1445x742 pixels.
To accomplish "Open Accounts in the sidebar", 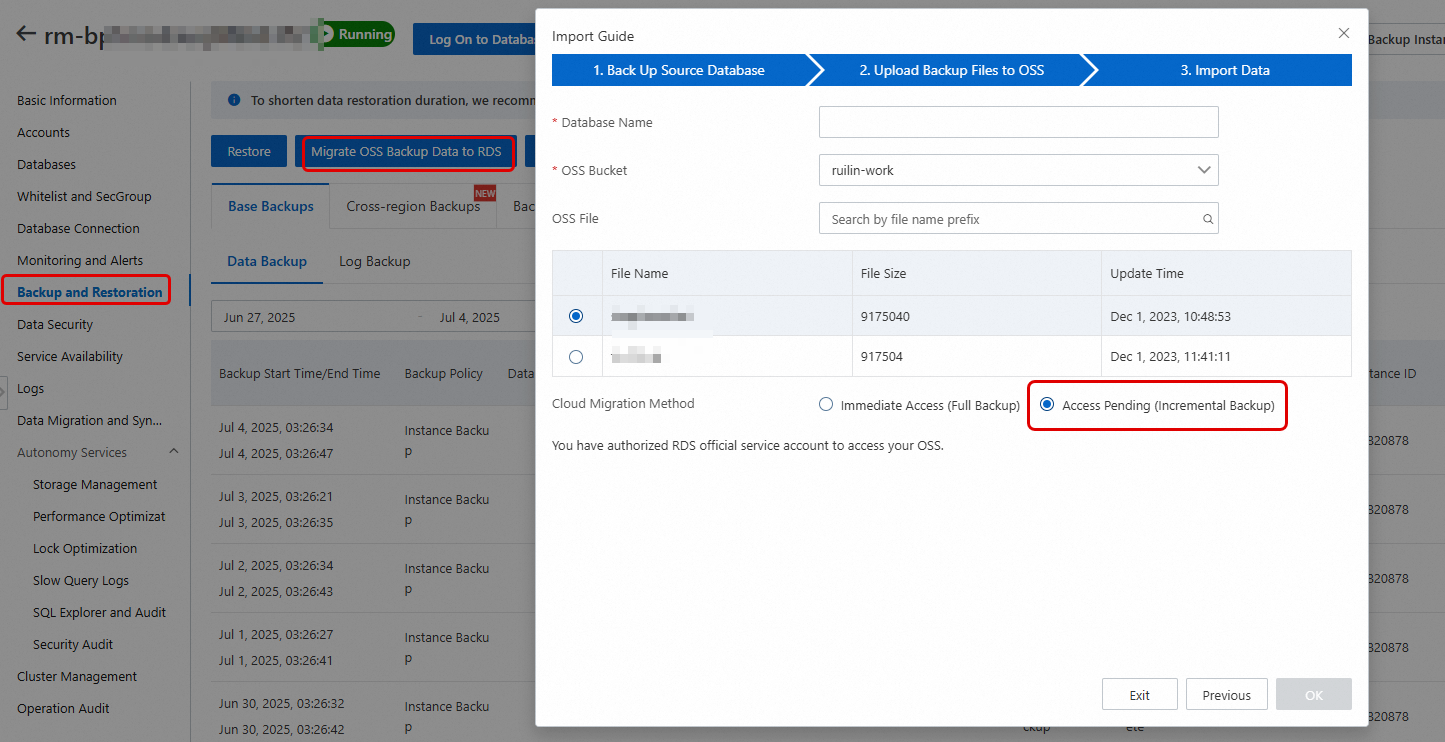I will [43, 132].
